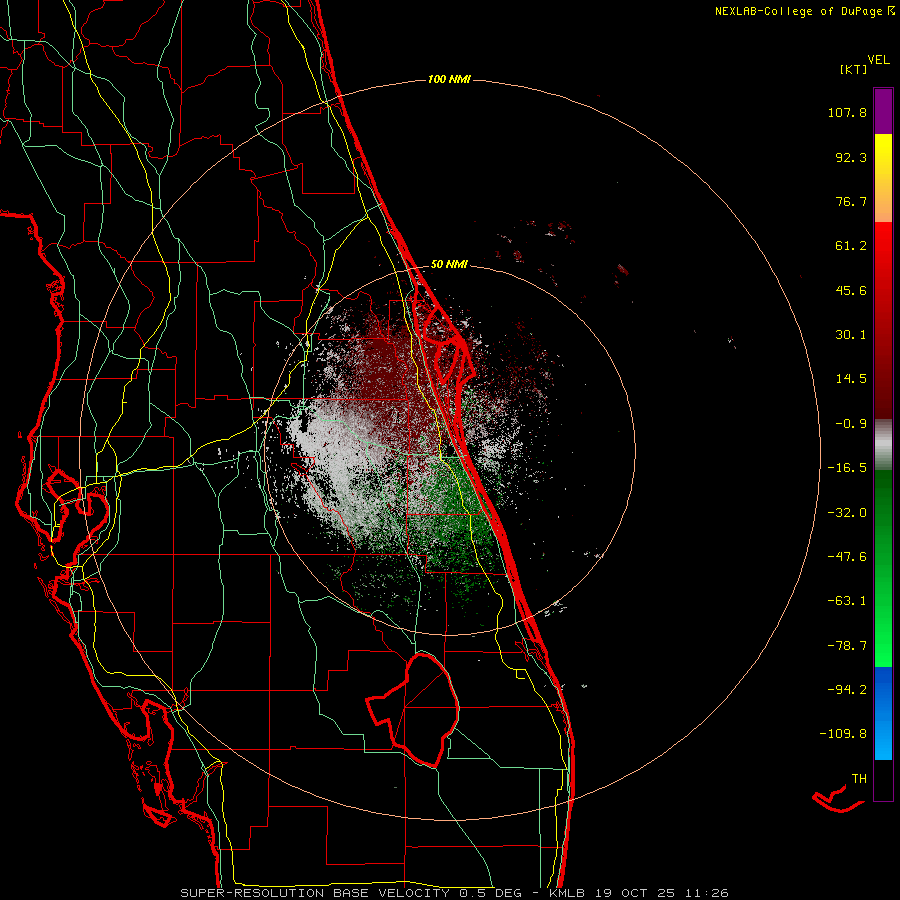Select the 76.7 scale value

[x=851, y=201]
